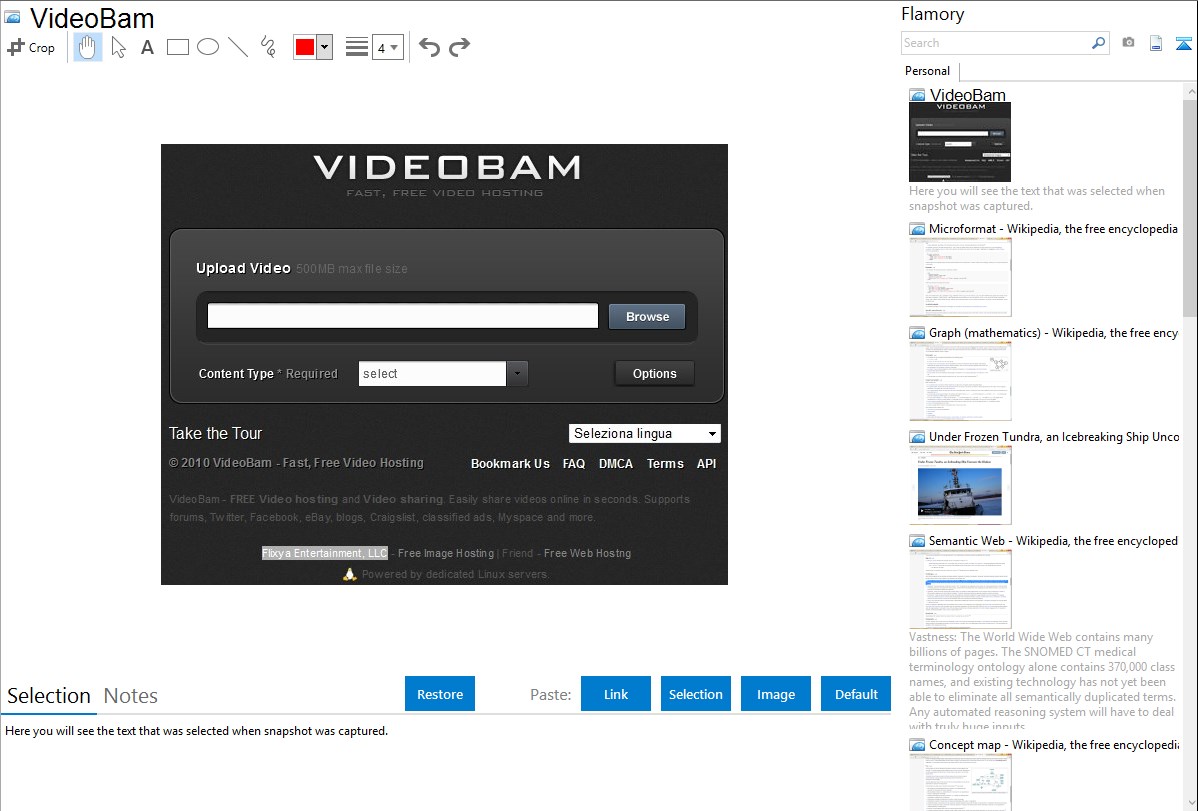Click the Paste Link button
The width and height of the screenshot is (1198, 811).
pos(616,694)
